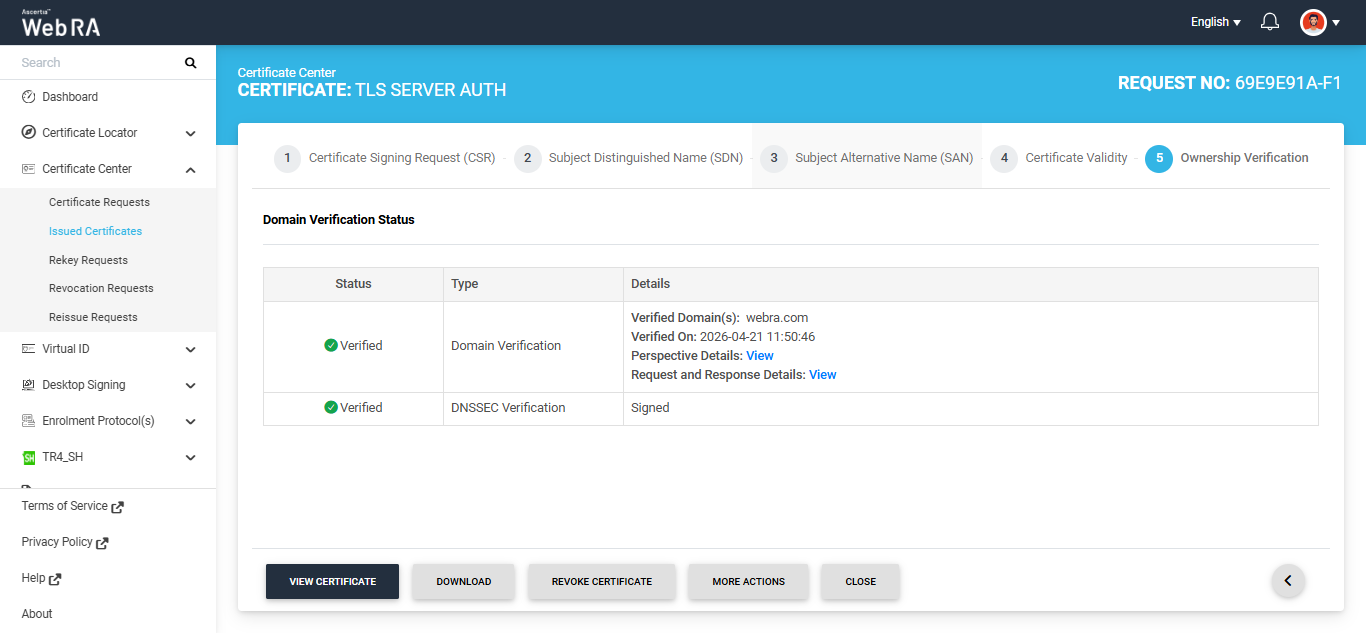The image size is (1366, 633).
Task: Expand the Certificate Locator chevron
Action: pos(190,134)
